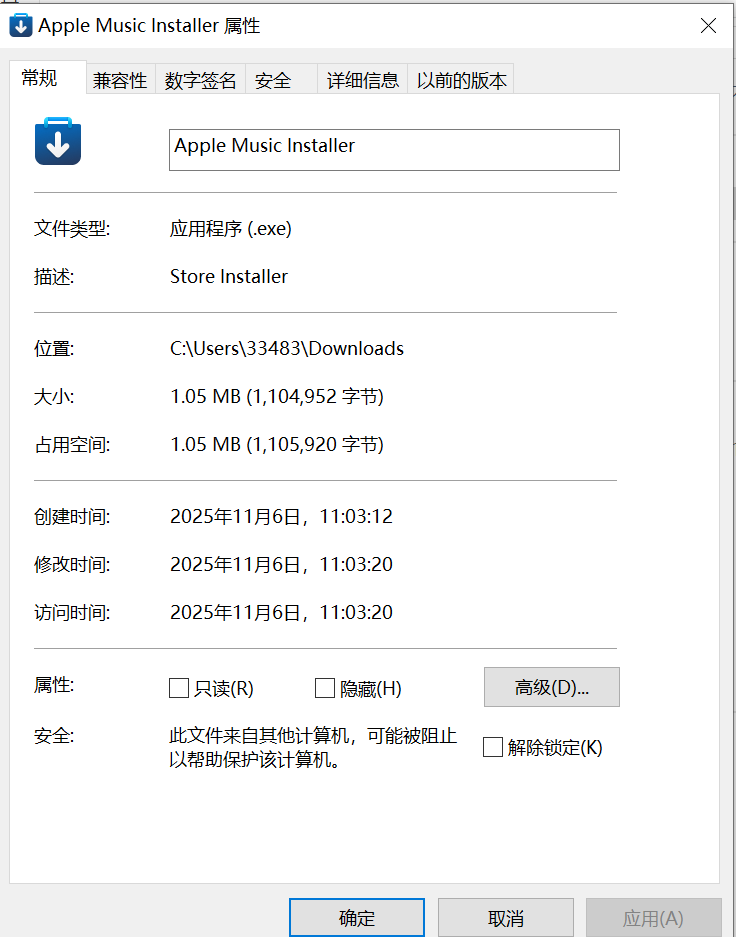The width and height of the screenshot is (736, 937).
Task: Close the properties dialog with X
Action: coord(708,26)
